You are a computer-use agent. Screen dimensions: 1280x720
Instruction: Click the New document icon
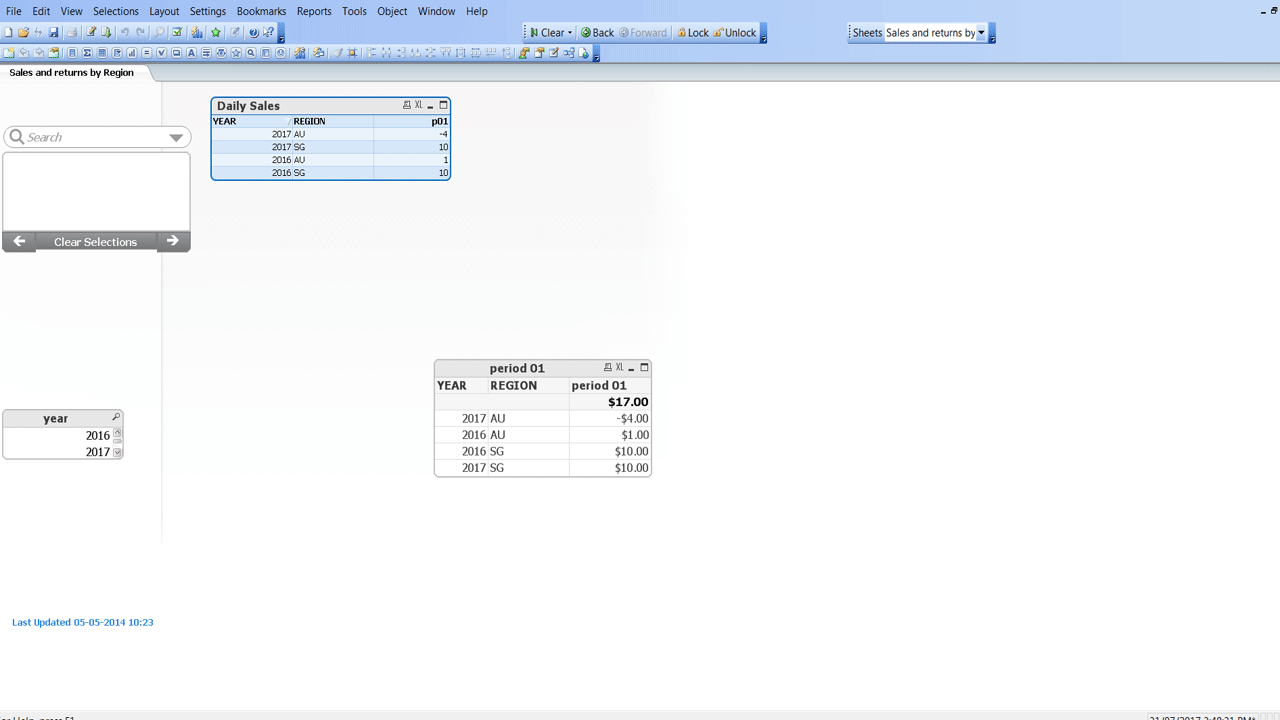[x=9, y=33]
